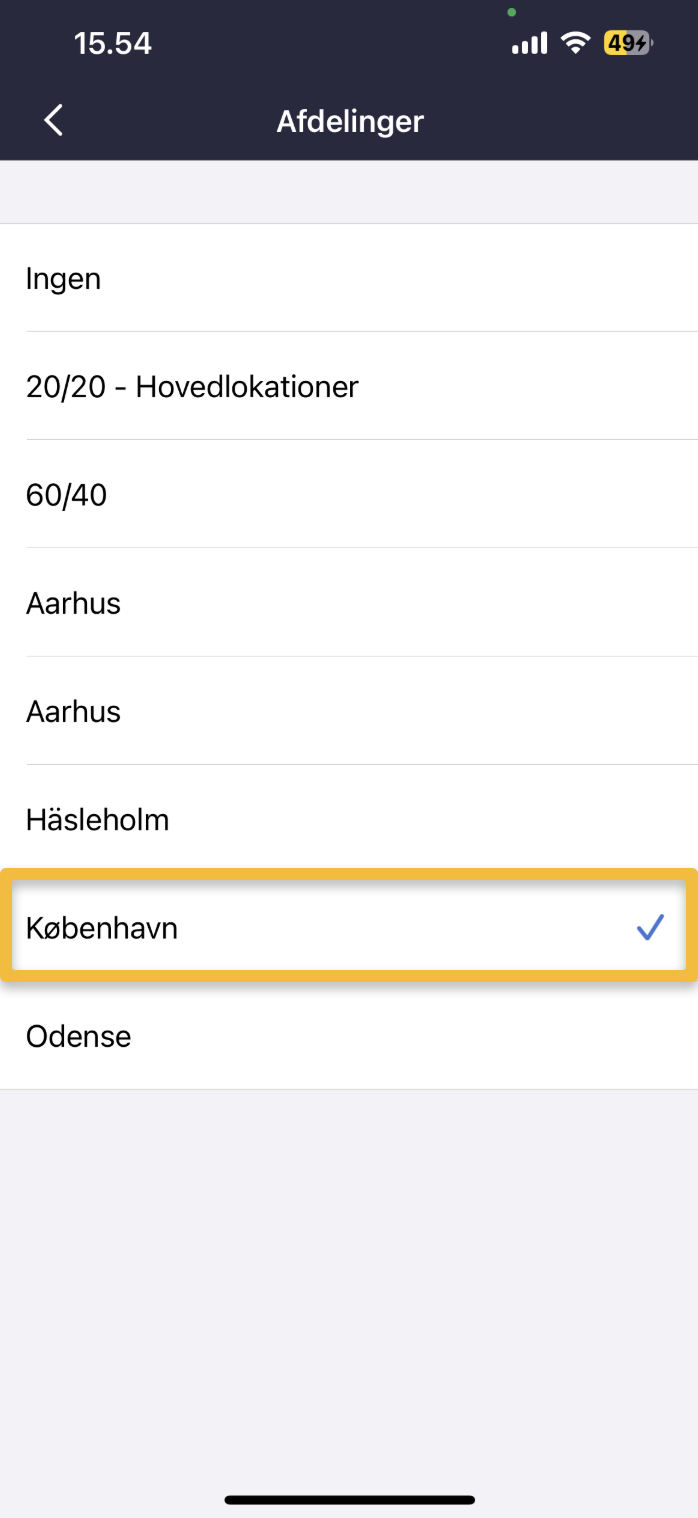Tap the battery charging indicator
This screenshot has width=698, height=1518.
pyautogui.click(x=627, y=43)
